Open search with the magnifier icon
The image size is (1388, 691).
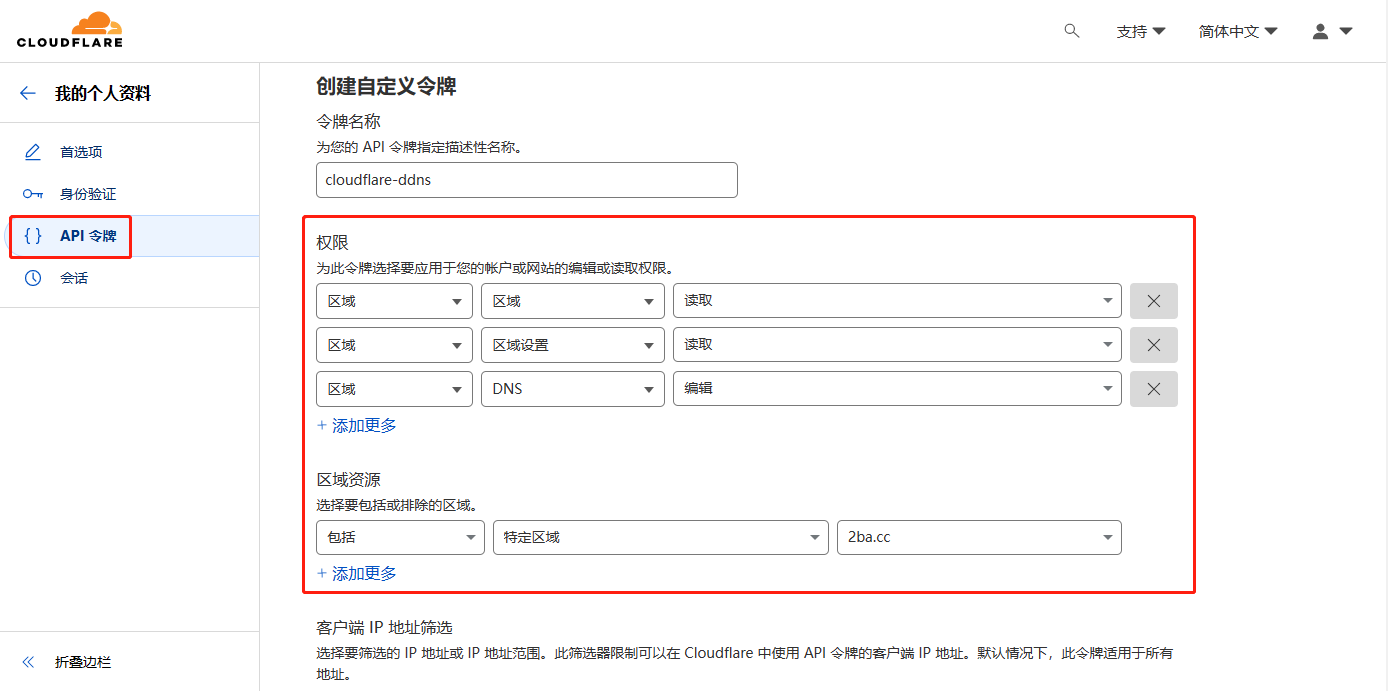pos(1071,31)
